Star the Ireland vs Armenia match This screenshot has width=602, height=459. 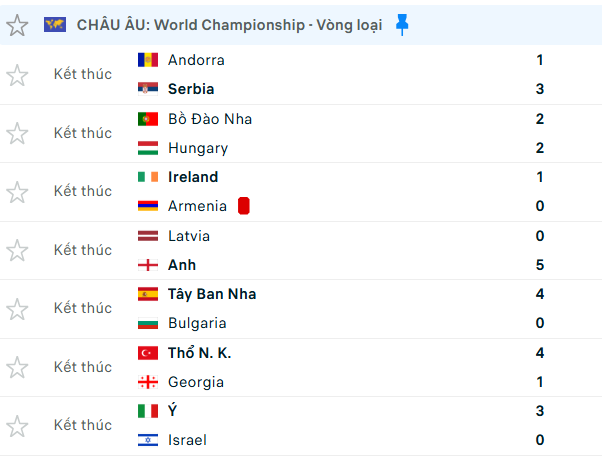[x=17, y=191]
